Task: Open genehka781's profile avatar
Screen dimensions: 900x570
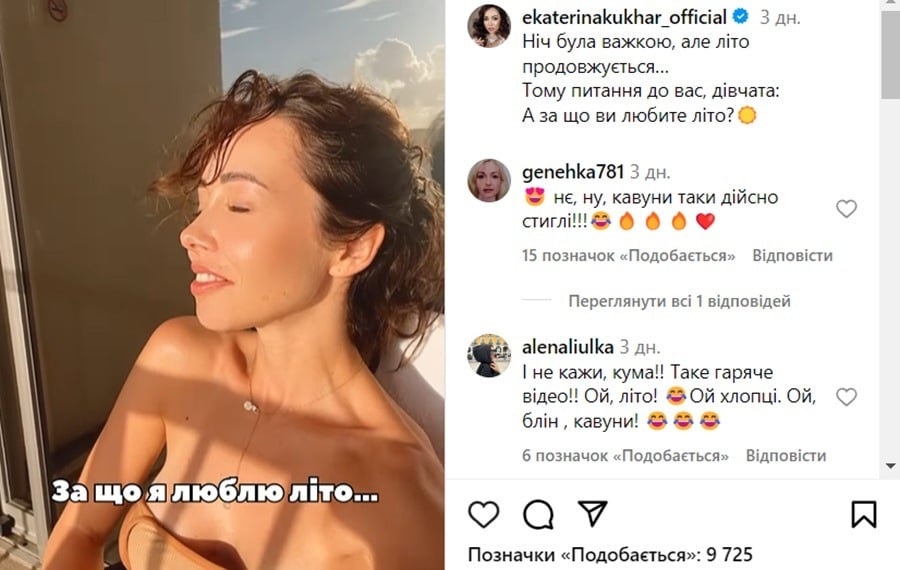Action: point(489,181)
